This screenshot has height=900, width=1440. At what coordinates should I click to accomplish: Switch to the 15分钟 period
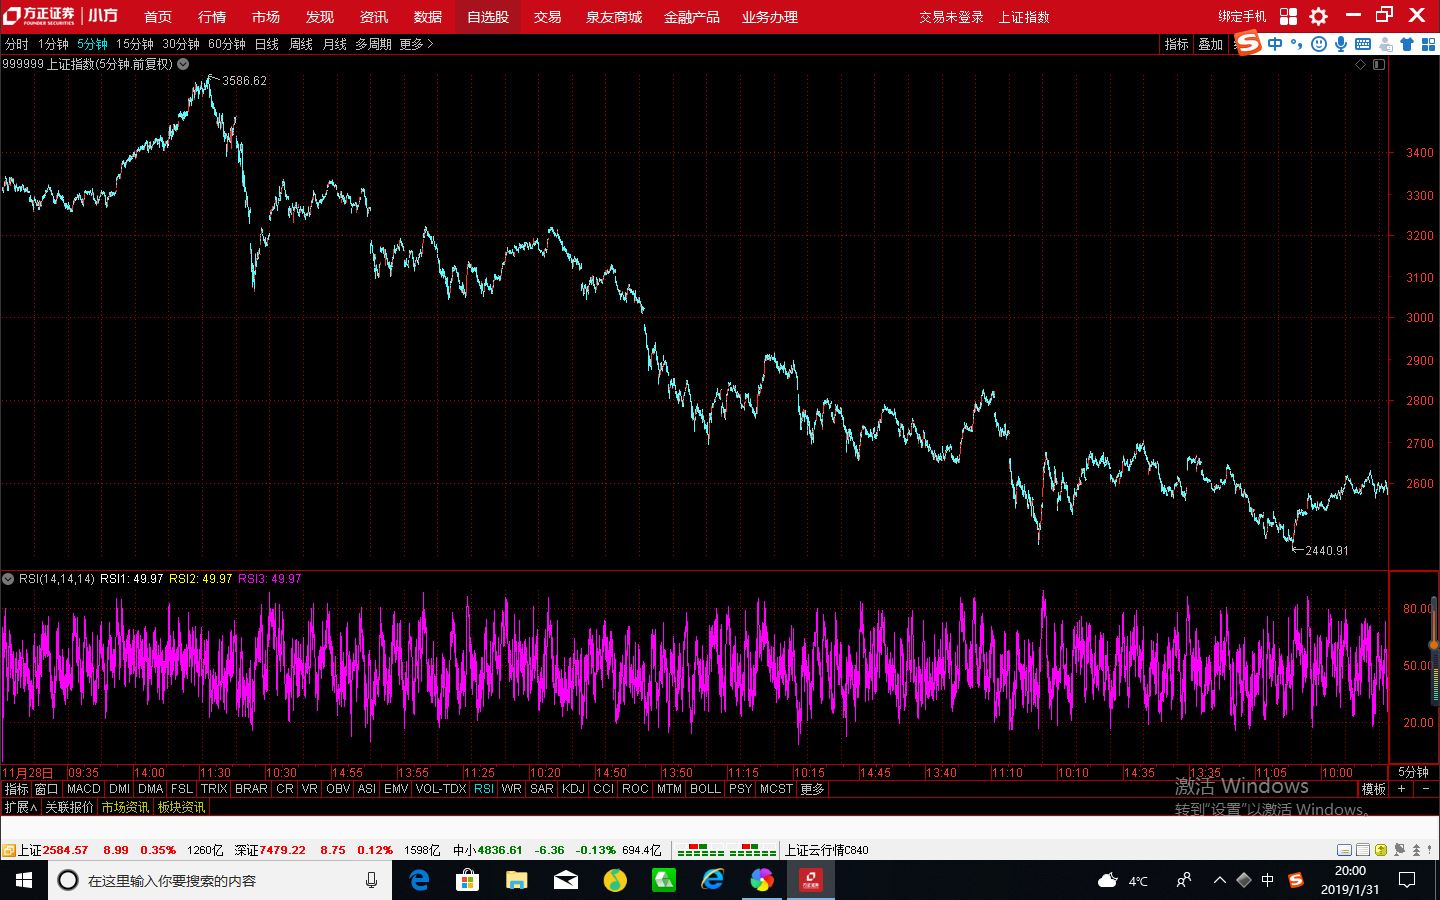[x=135, y=44]
